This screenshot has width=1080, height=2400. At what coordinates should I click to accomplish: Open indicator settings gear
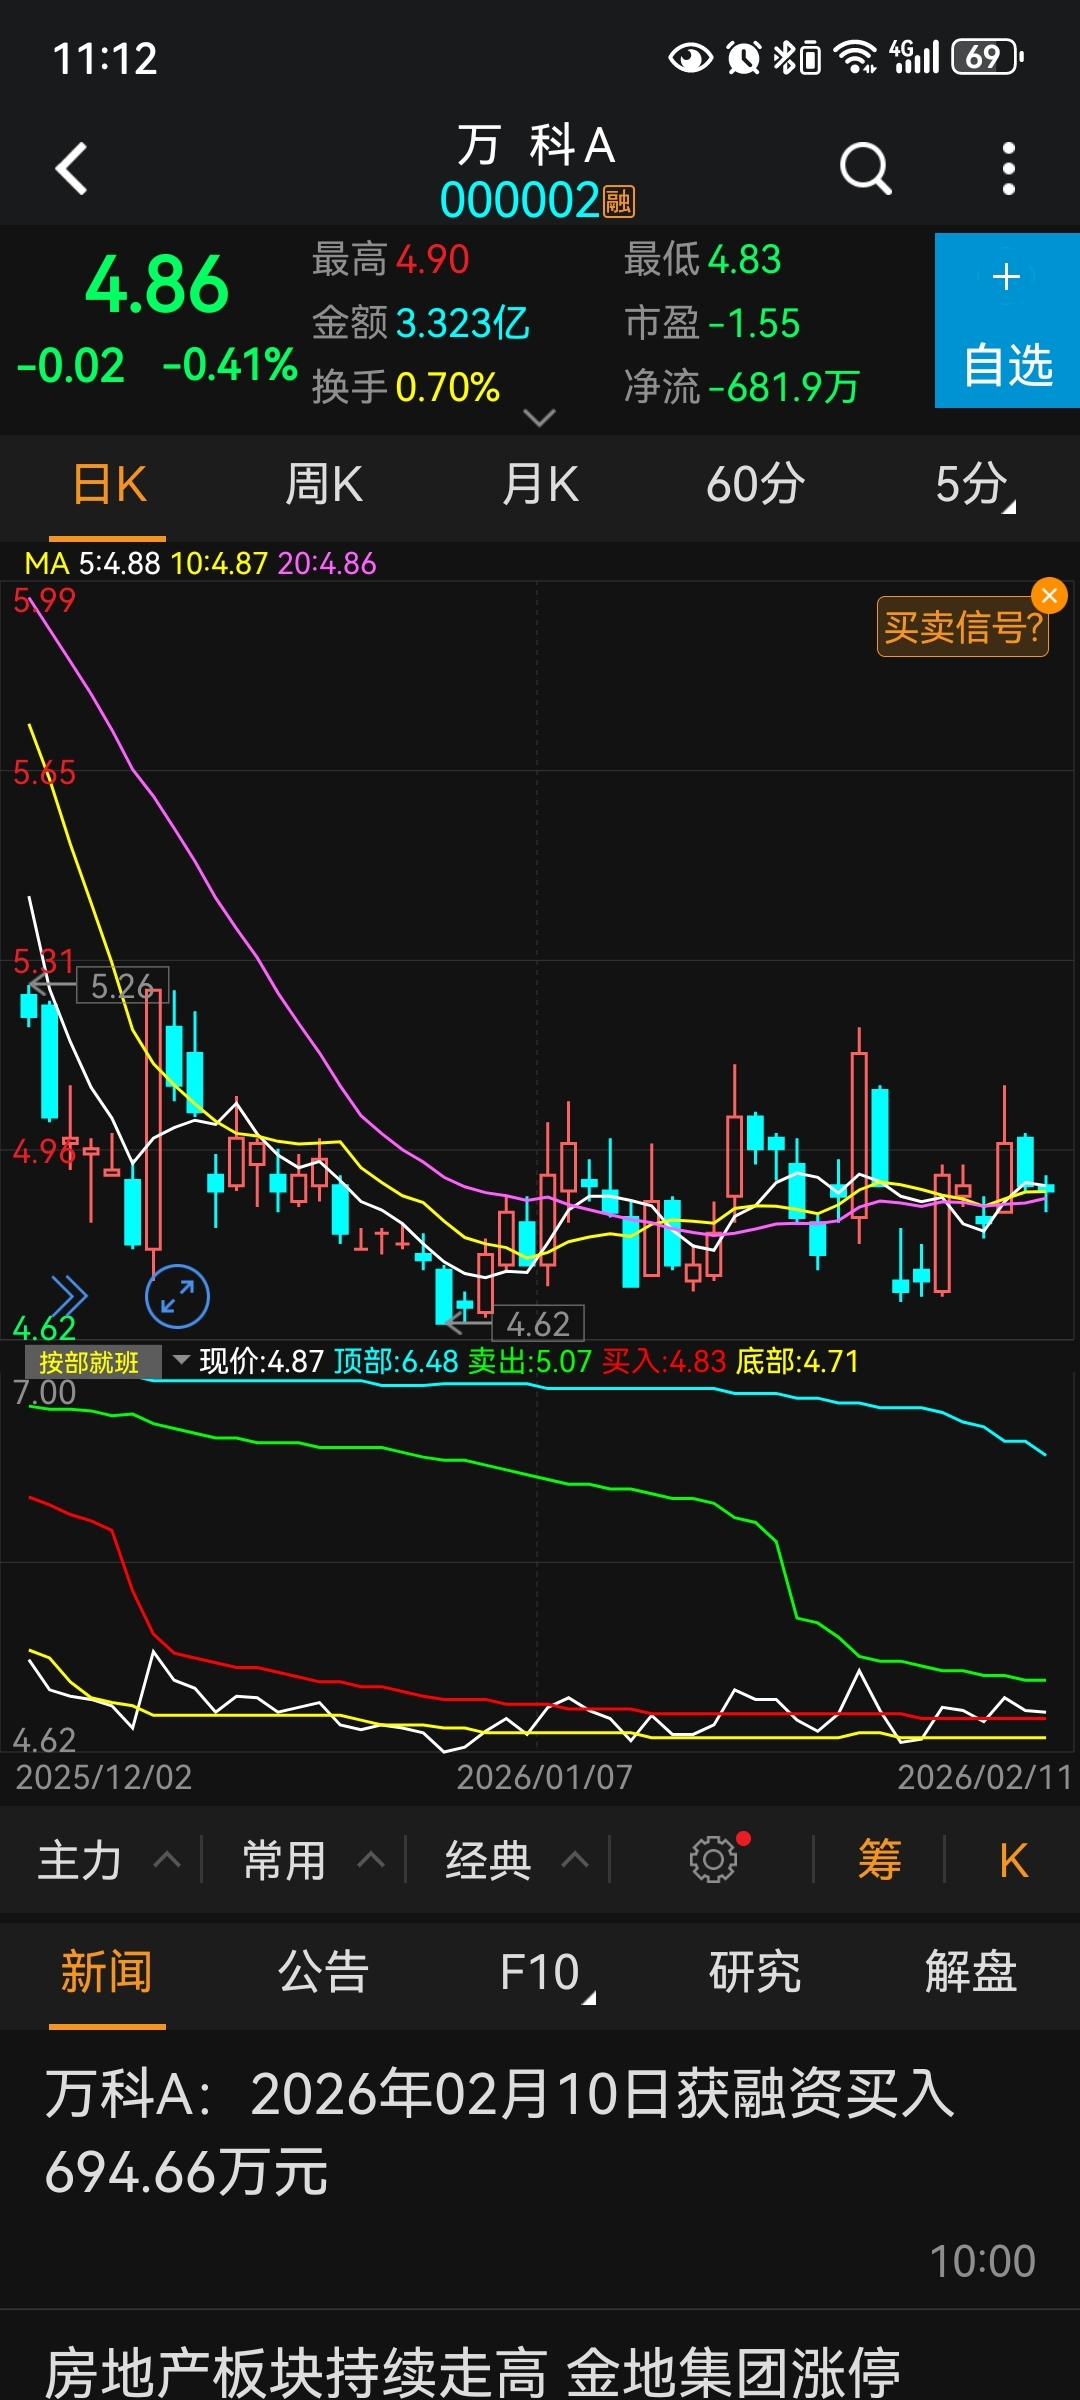point(714,1859)
